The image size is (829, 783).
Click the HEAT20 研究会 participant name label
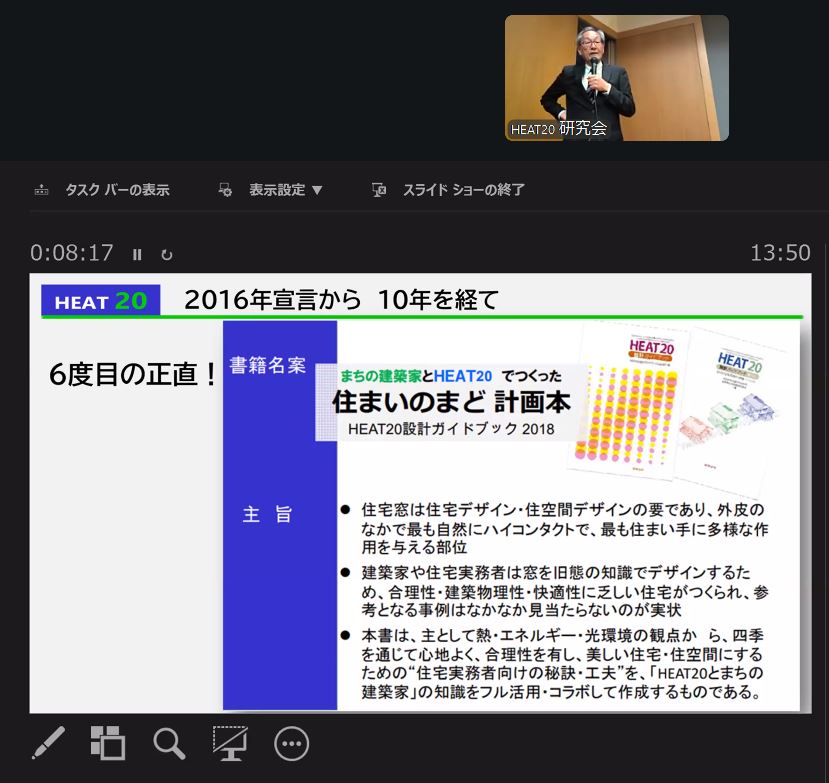click(x=559, y=128)
